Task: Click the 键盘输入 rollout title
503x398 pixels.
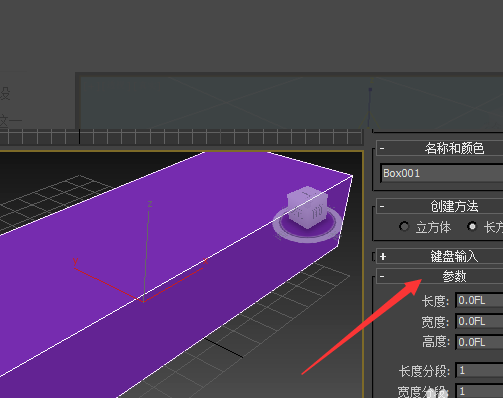Action: 454,256
